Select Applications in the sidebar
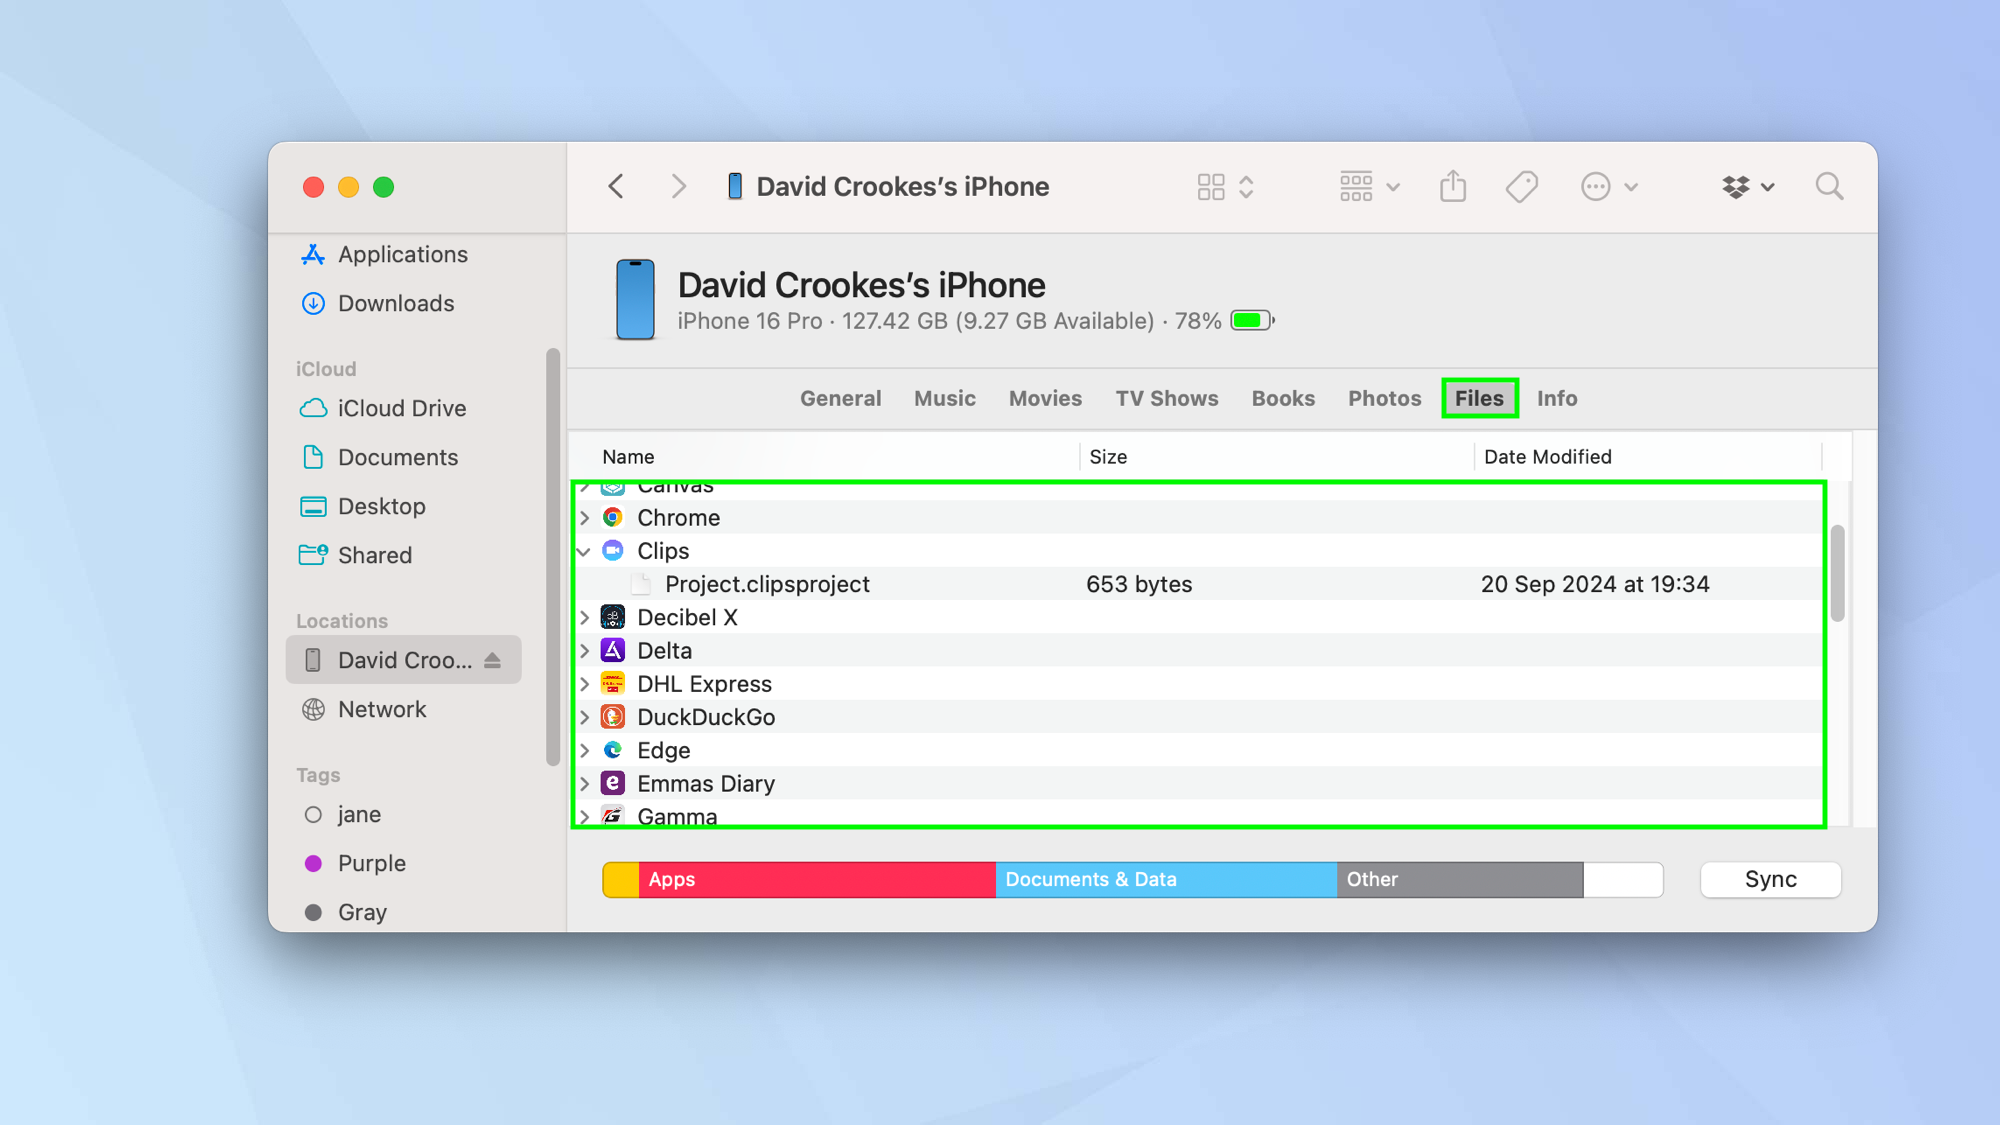Image resolution: width=2000 pixels, height=1125 pixels. point(402,254)
